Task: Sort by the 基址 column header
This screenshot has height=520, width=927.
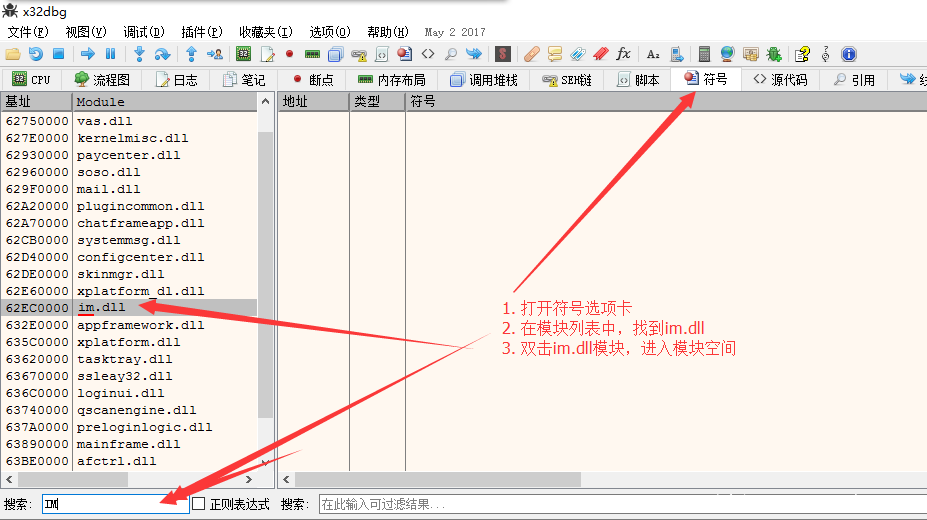Action: [36, 102]
